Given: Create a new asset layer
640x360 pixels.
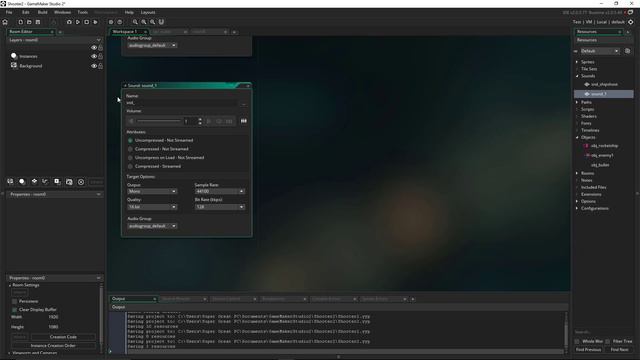Looking at the screenshot, I should tap(57, 182).
